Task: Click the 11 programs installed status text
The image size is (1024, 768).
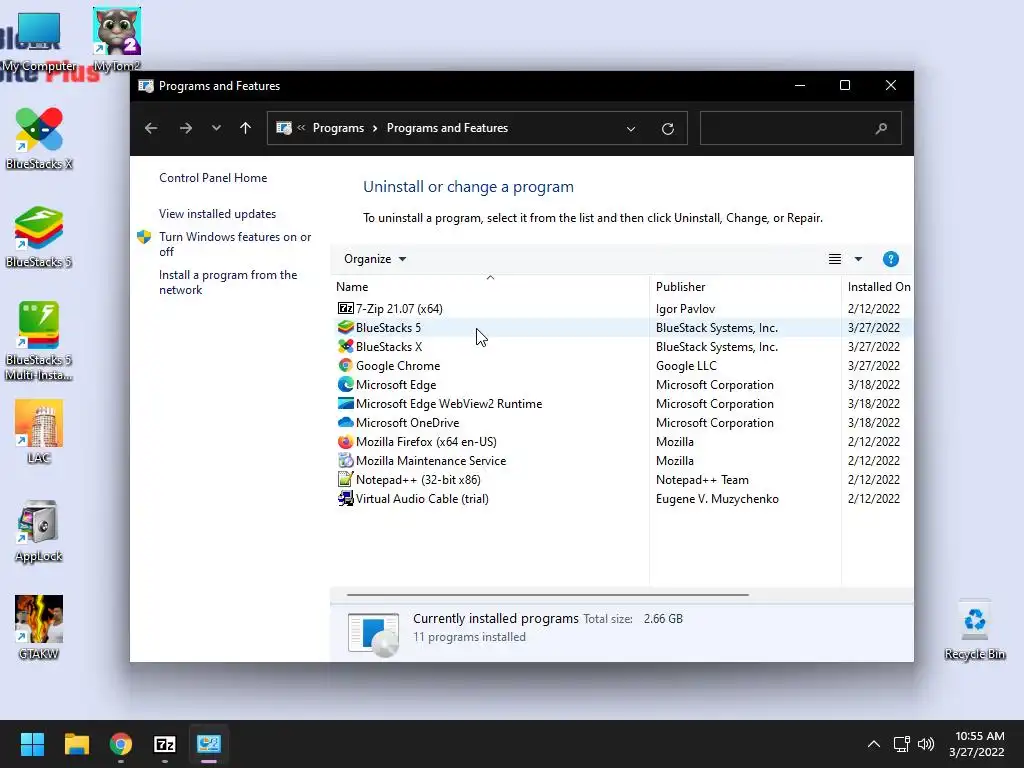Action: click(469, 637)
